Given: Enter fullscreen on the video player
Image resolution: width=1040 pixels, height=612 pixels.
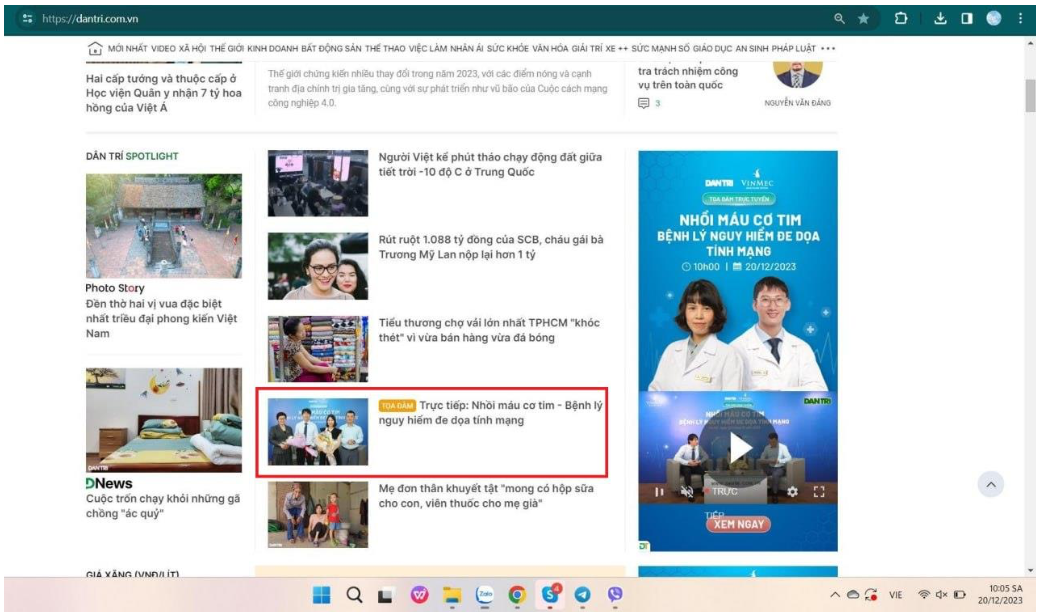Looking at the screenshot, I should 819,492.
